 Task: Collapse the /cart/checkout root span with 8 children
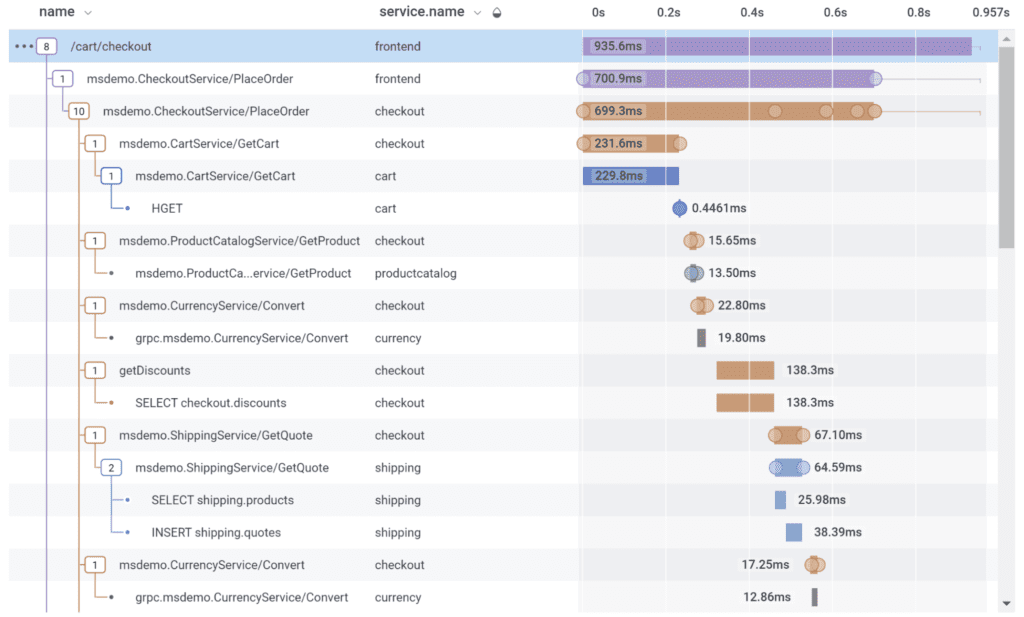point(46,46)
